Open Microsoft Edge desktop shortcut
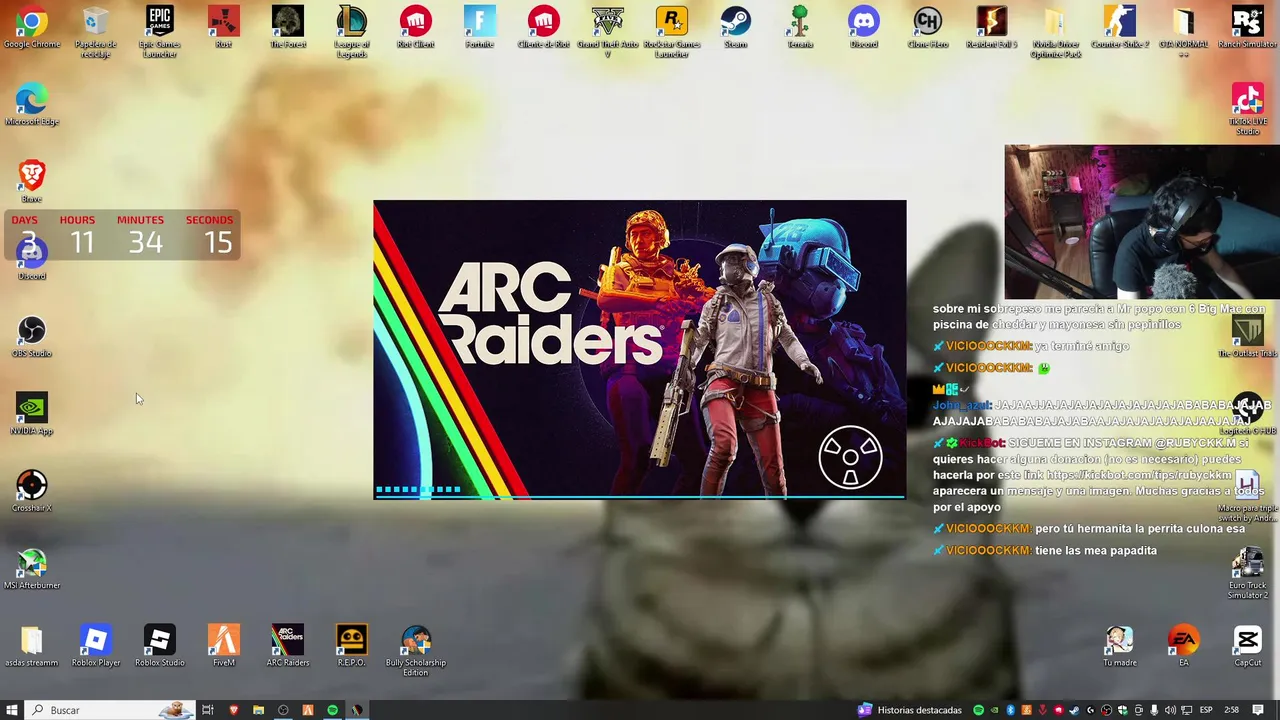Viewport: 1280px width, 720px height. [31, 105]
